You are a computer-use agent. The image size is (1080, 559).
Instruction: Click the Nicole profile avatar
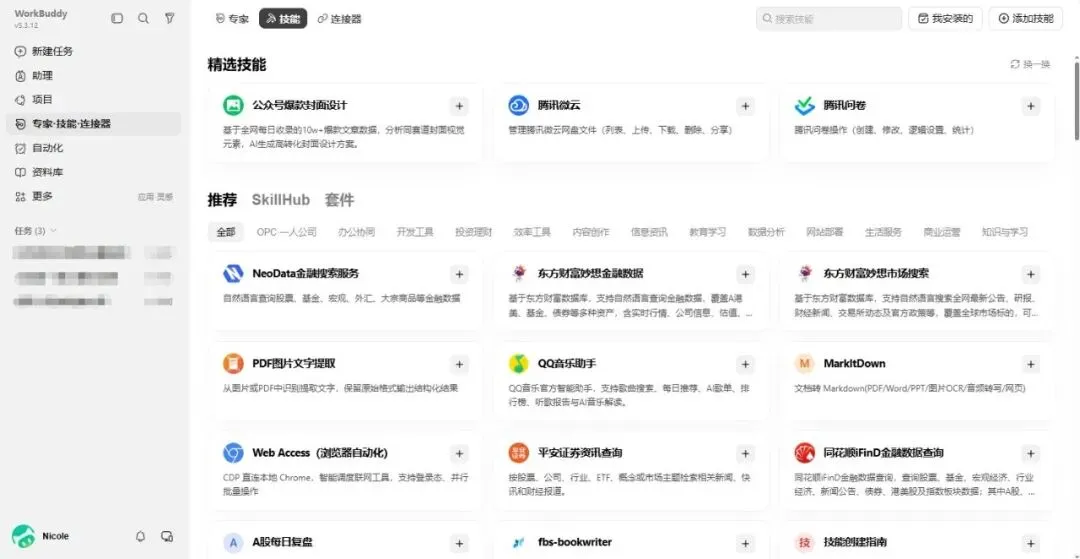23,536
